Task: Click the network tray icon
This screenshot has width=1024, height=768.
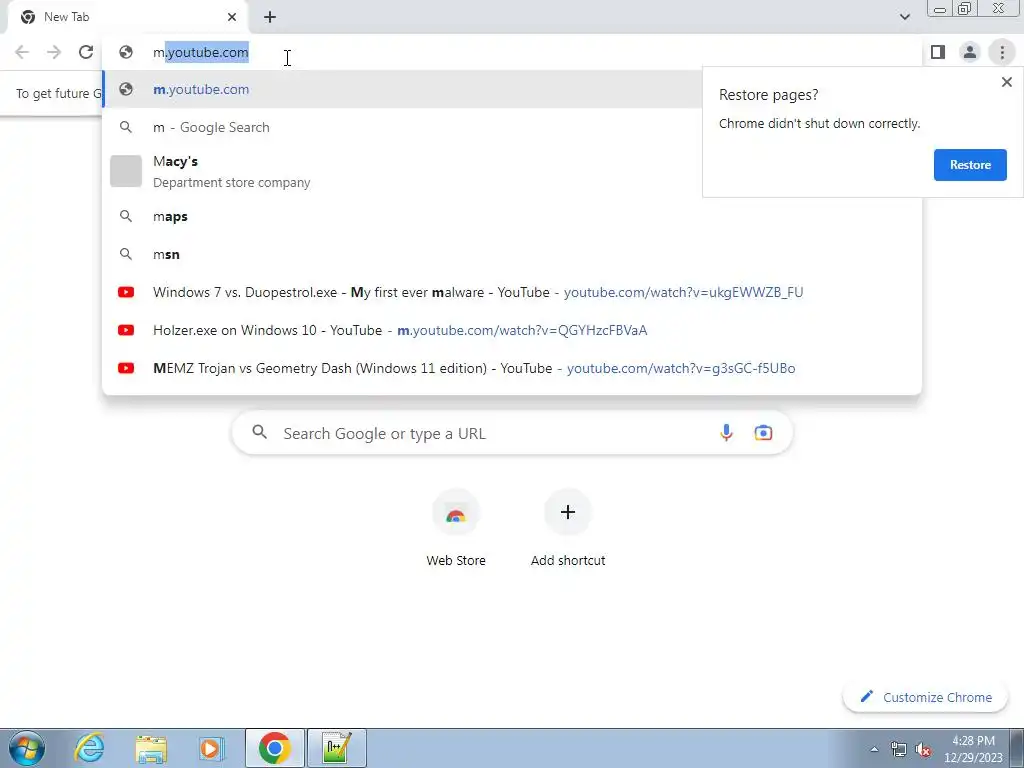Action: (899, 749)
